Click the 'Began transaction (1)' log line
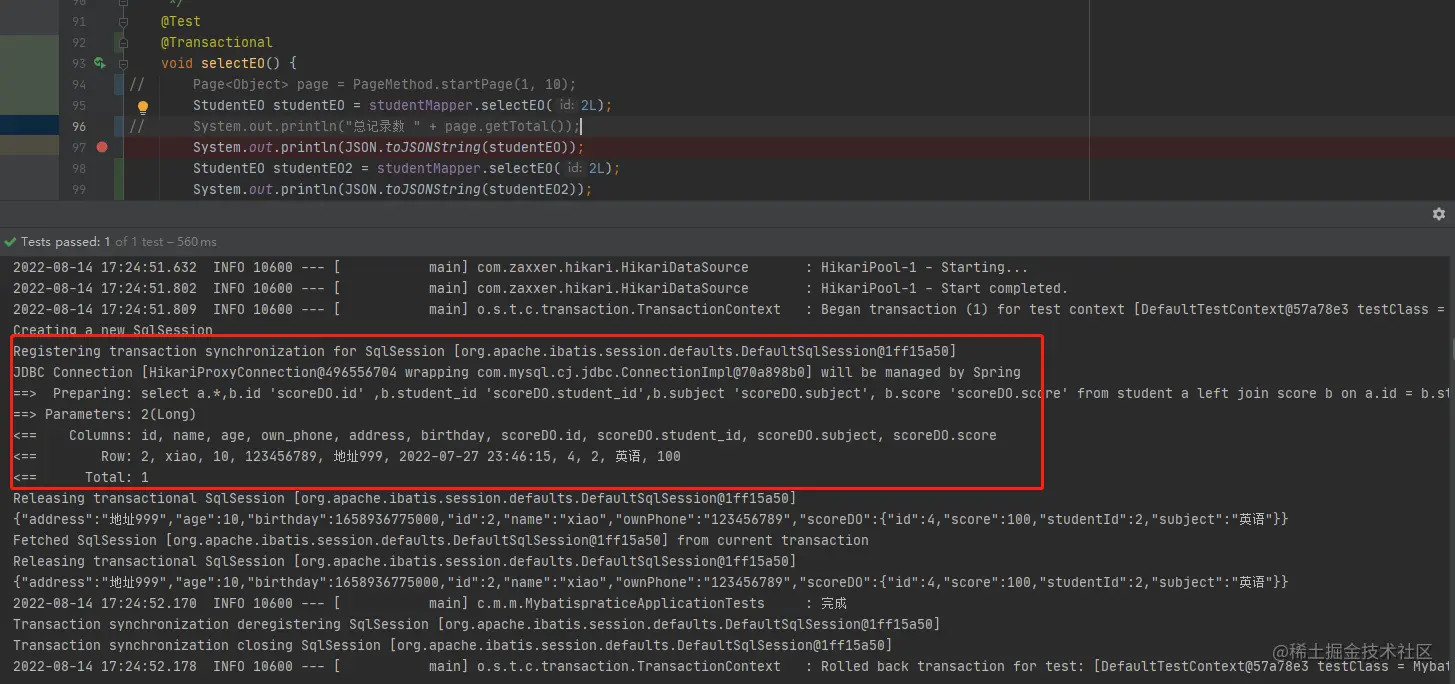This screenshot has width=1455, height=684. pos(727,309)
